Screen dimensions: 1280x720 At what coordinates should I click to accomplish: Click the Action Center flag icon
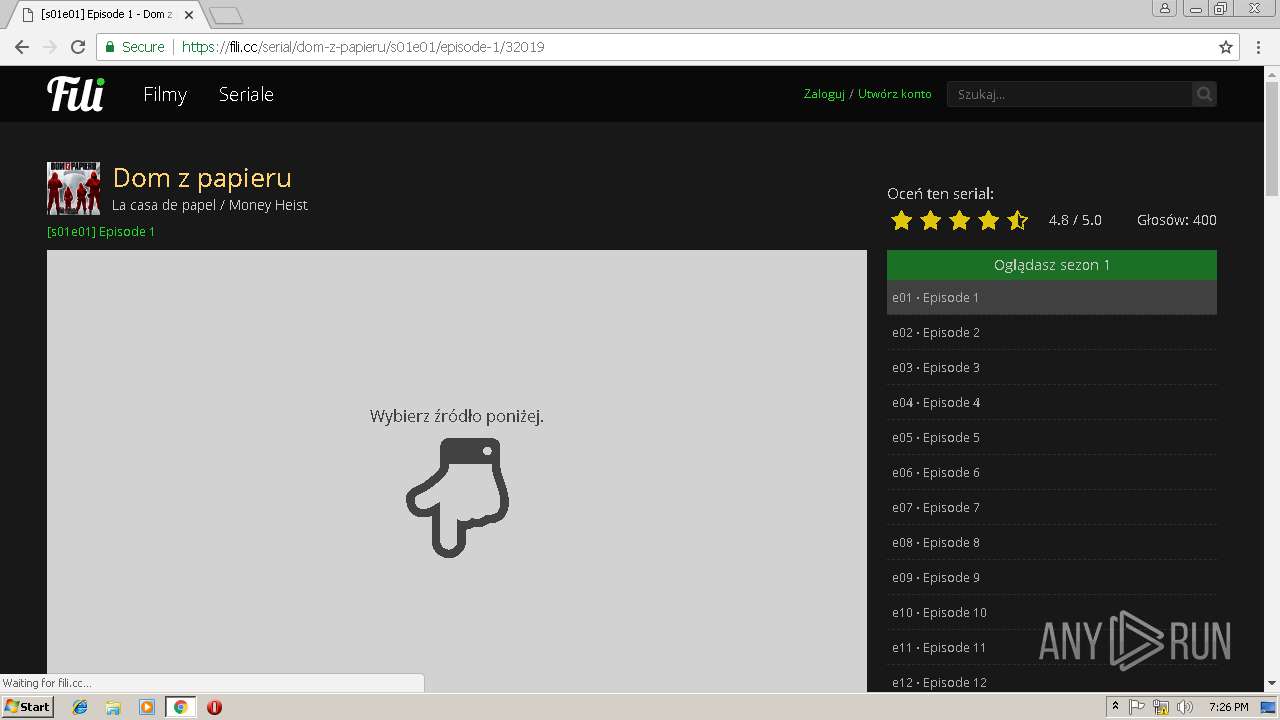[1137, 707]
